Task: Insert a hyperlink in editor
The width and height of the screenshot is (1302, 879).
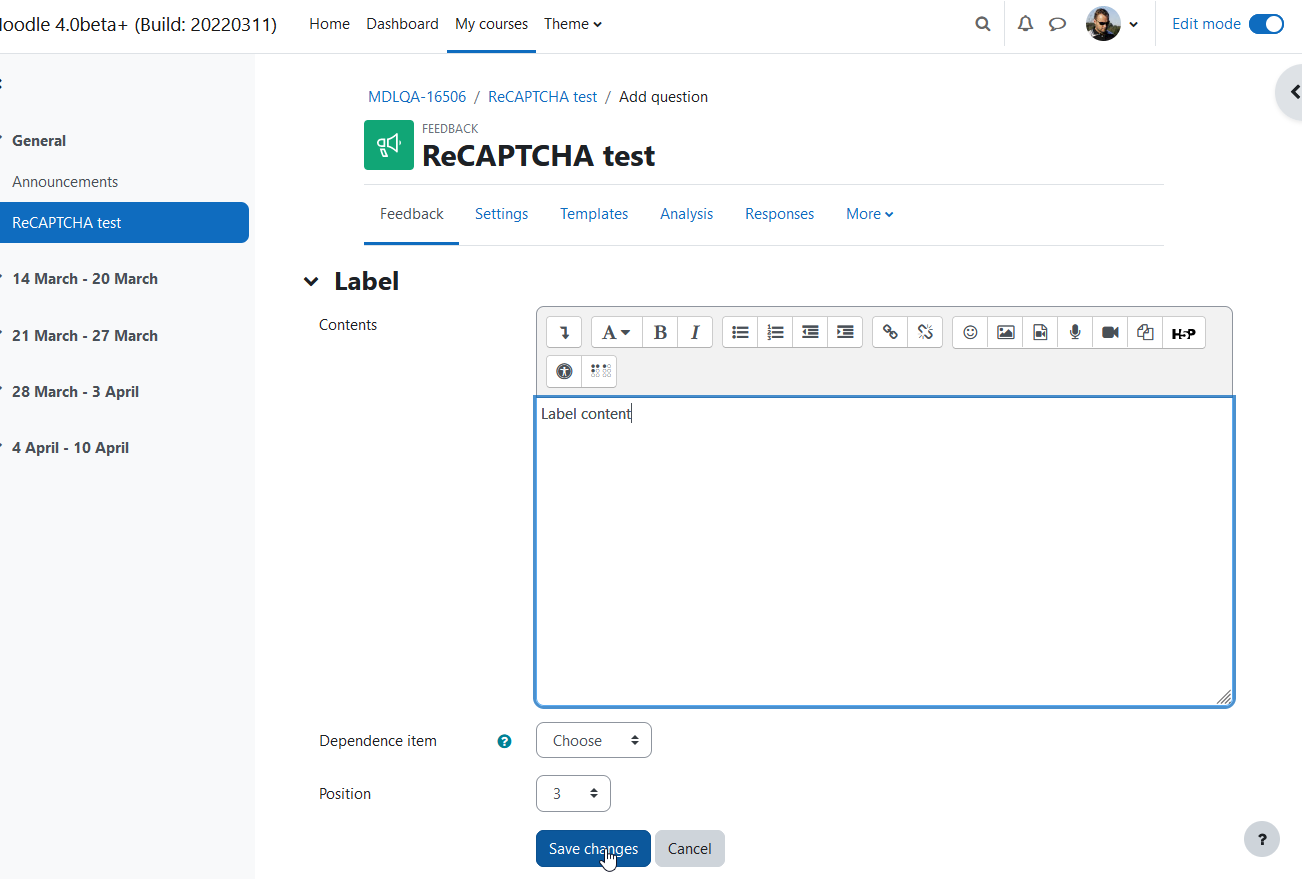Action: 890,332
